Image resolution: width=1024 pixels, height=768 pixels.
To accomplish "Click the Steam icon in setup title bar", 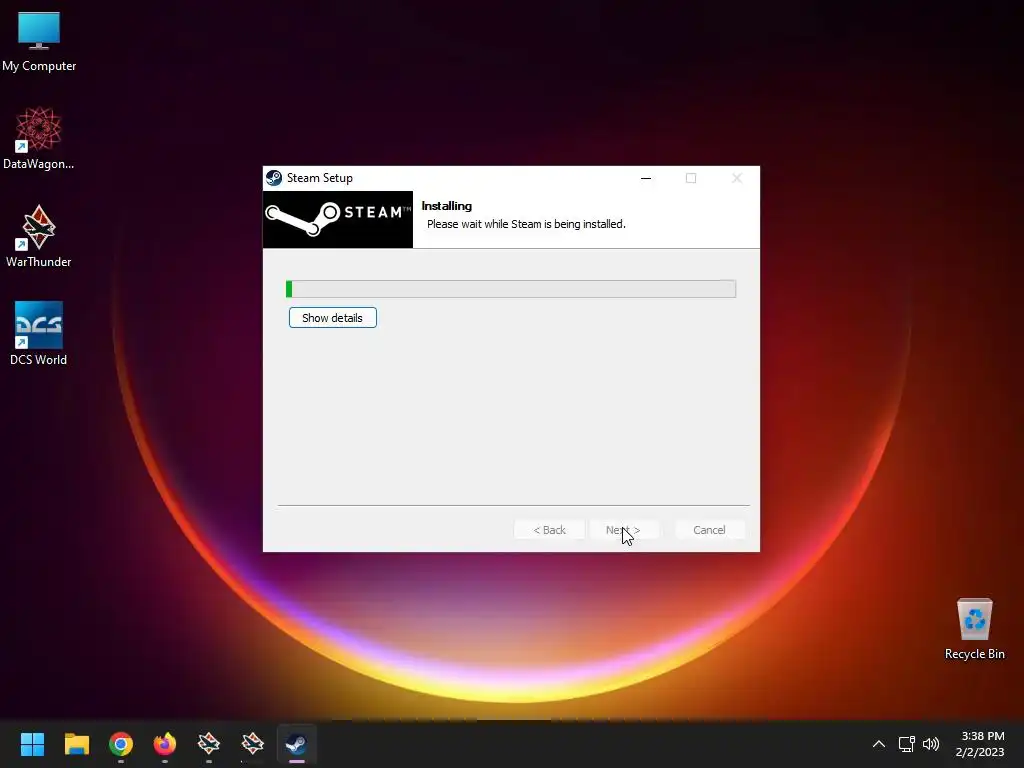I will click(274, 178).
